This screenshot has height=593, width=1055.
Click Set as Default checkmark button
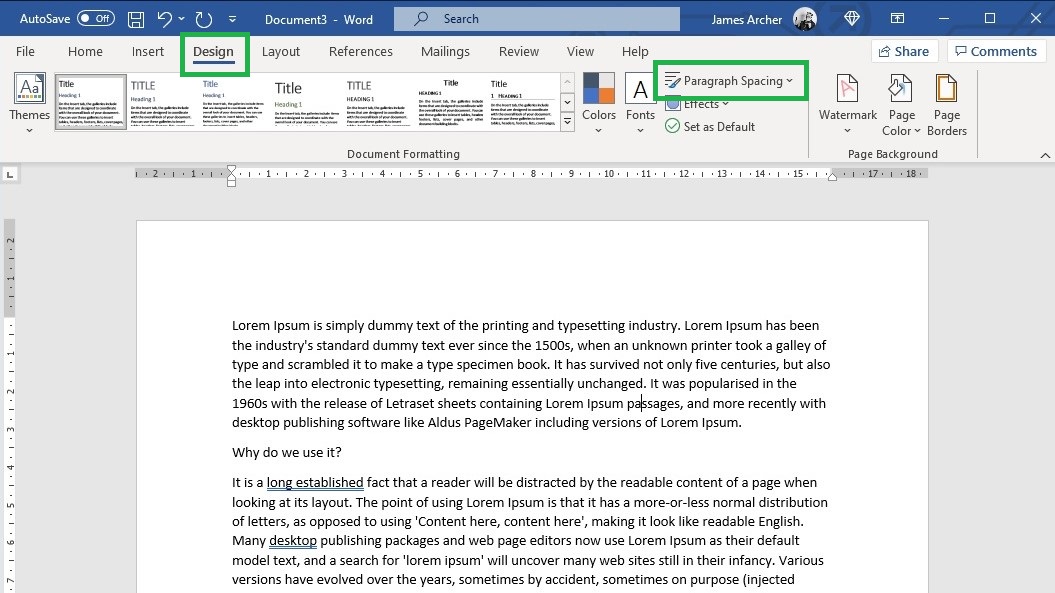(710, 127)
